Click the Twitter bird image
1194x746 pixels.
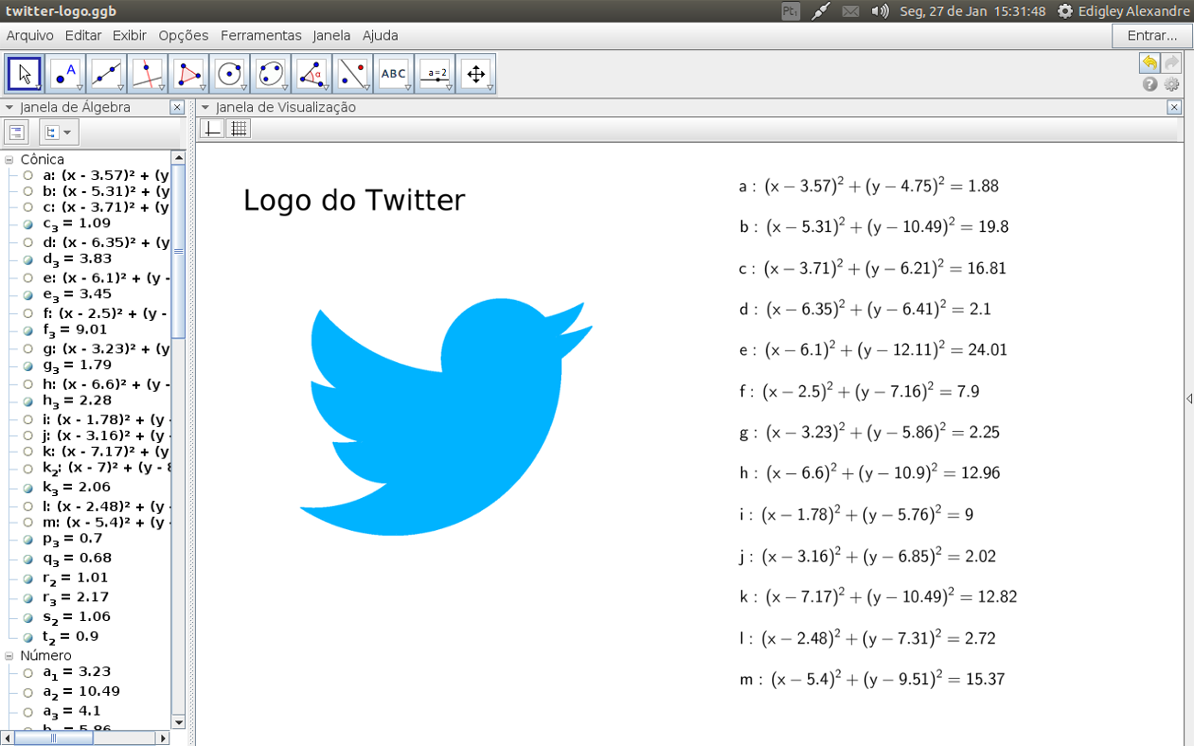446,416
